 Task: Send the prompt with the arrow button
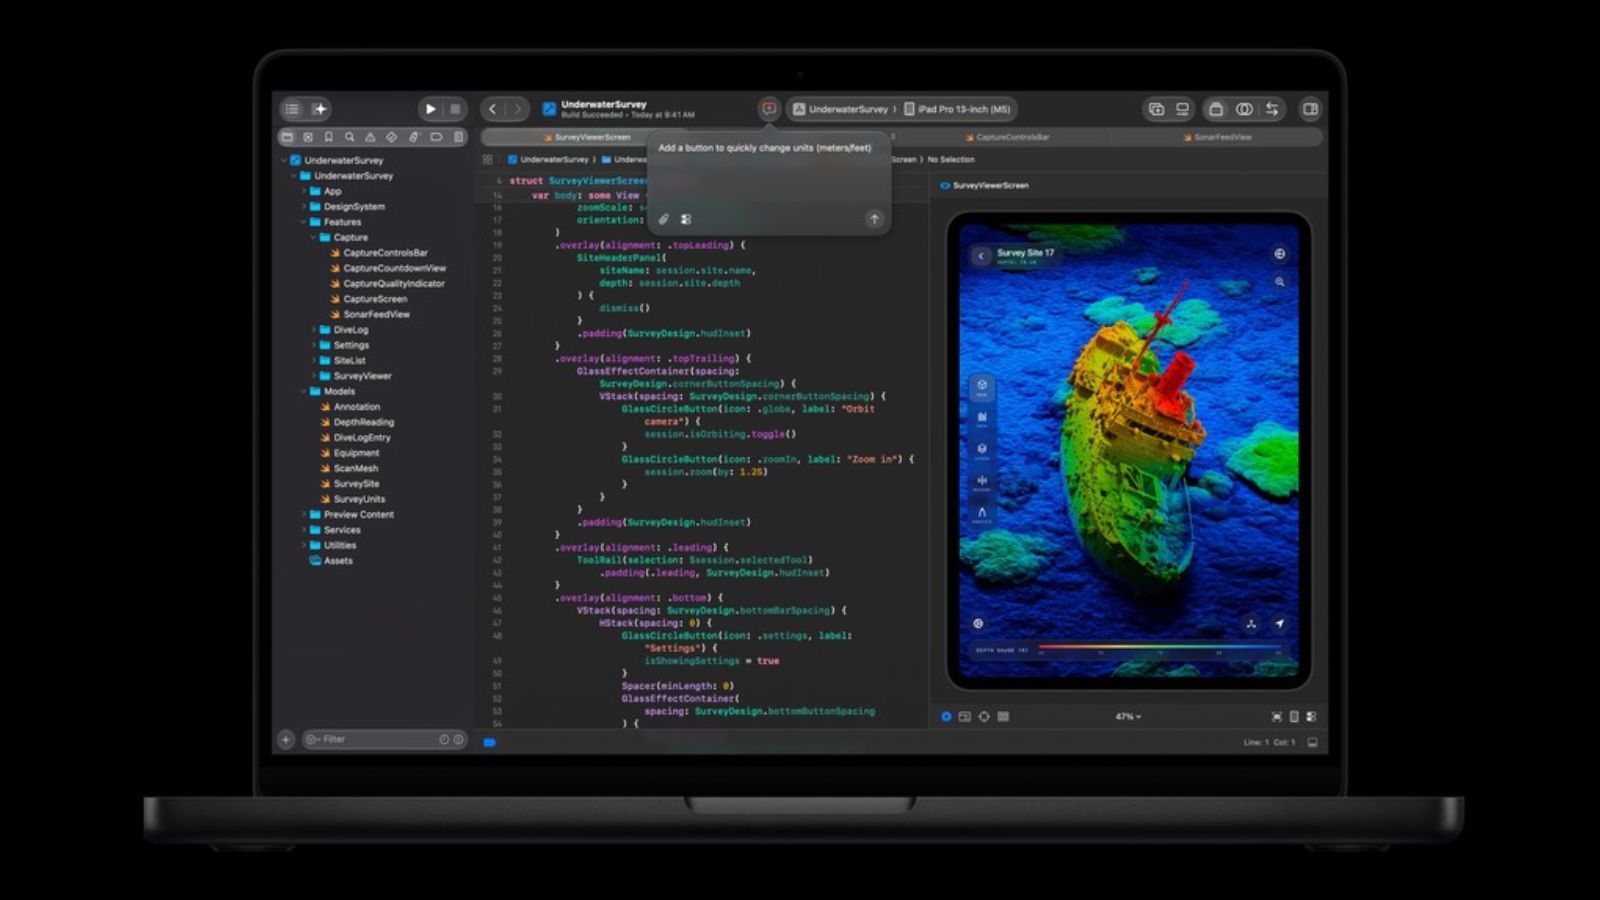[874, 219]
